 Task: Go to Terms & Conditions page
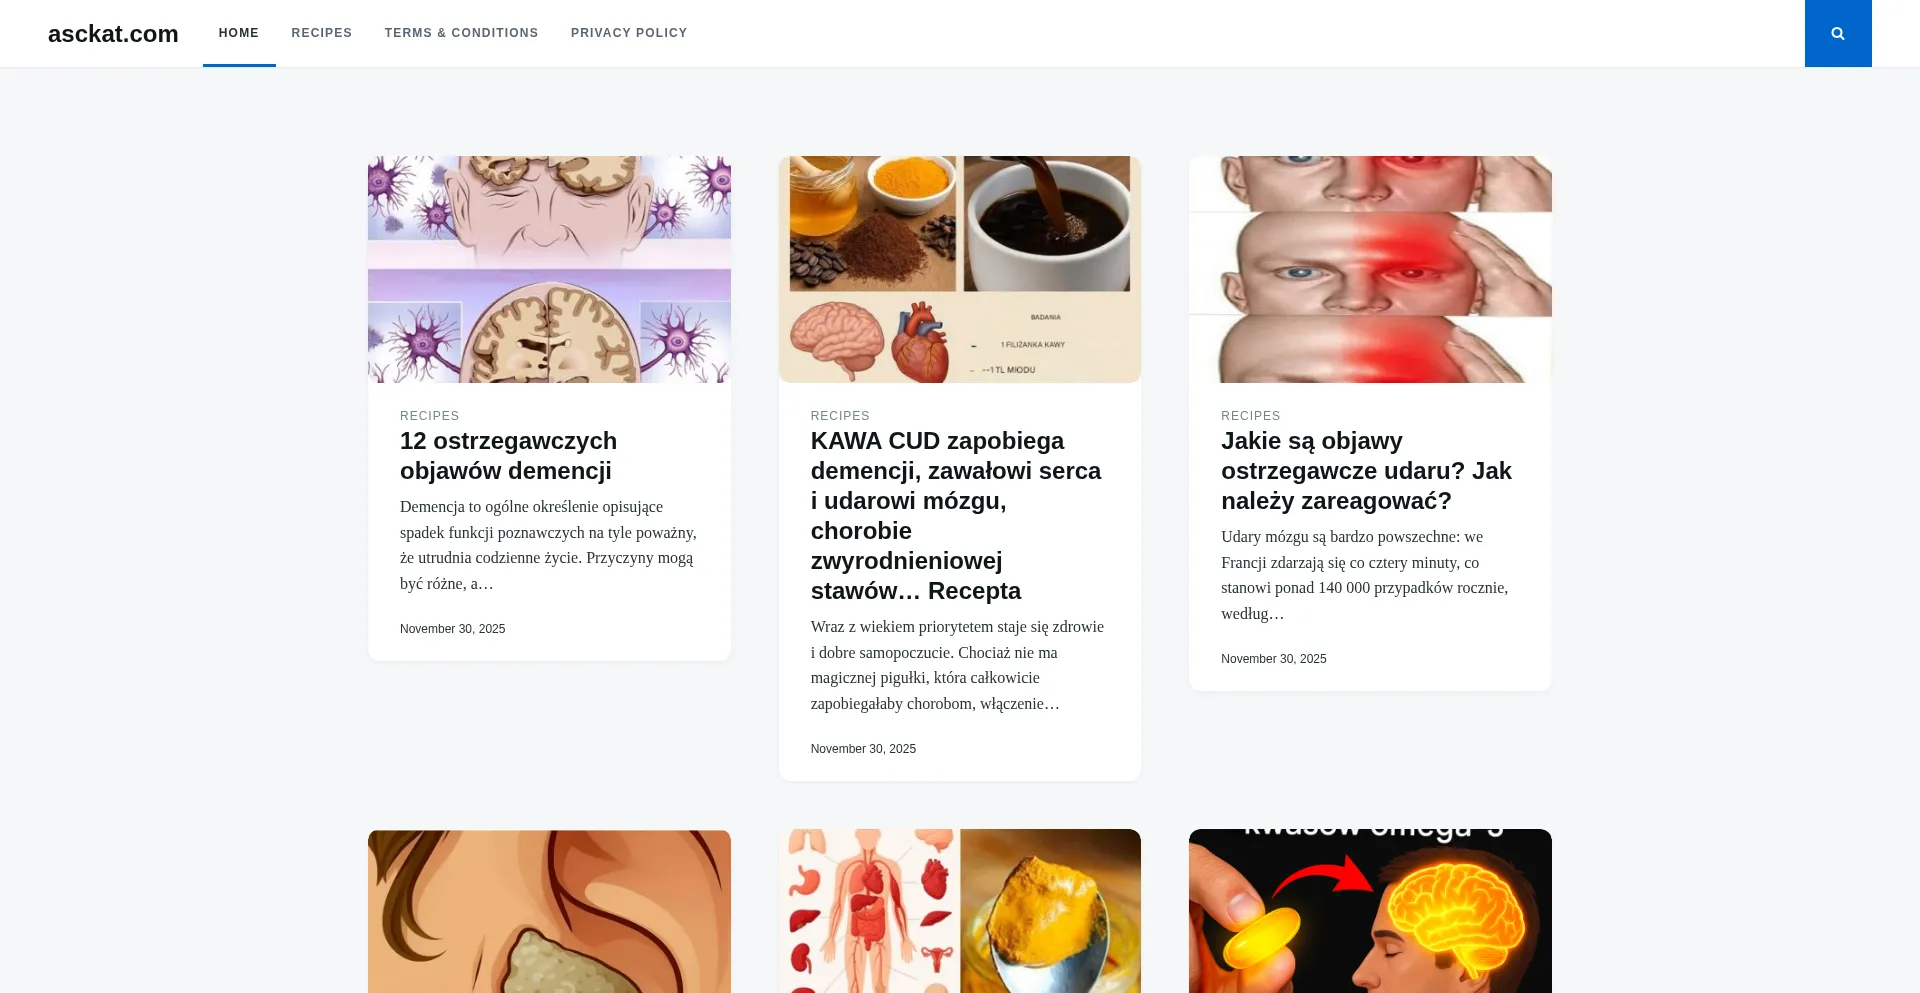click(x=462, y=33)
